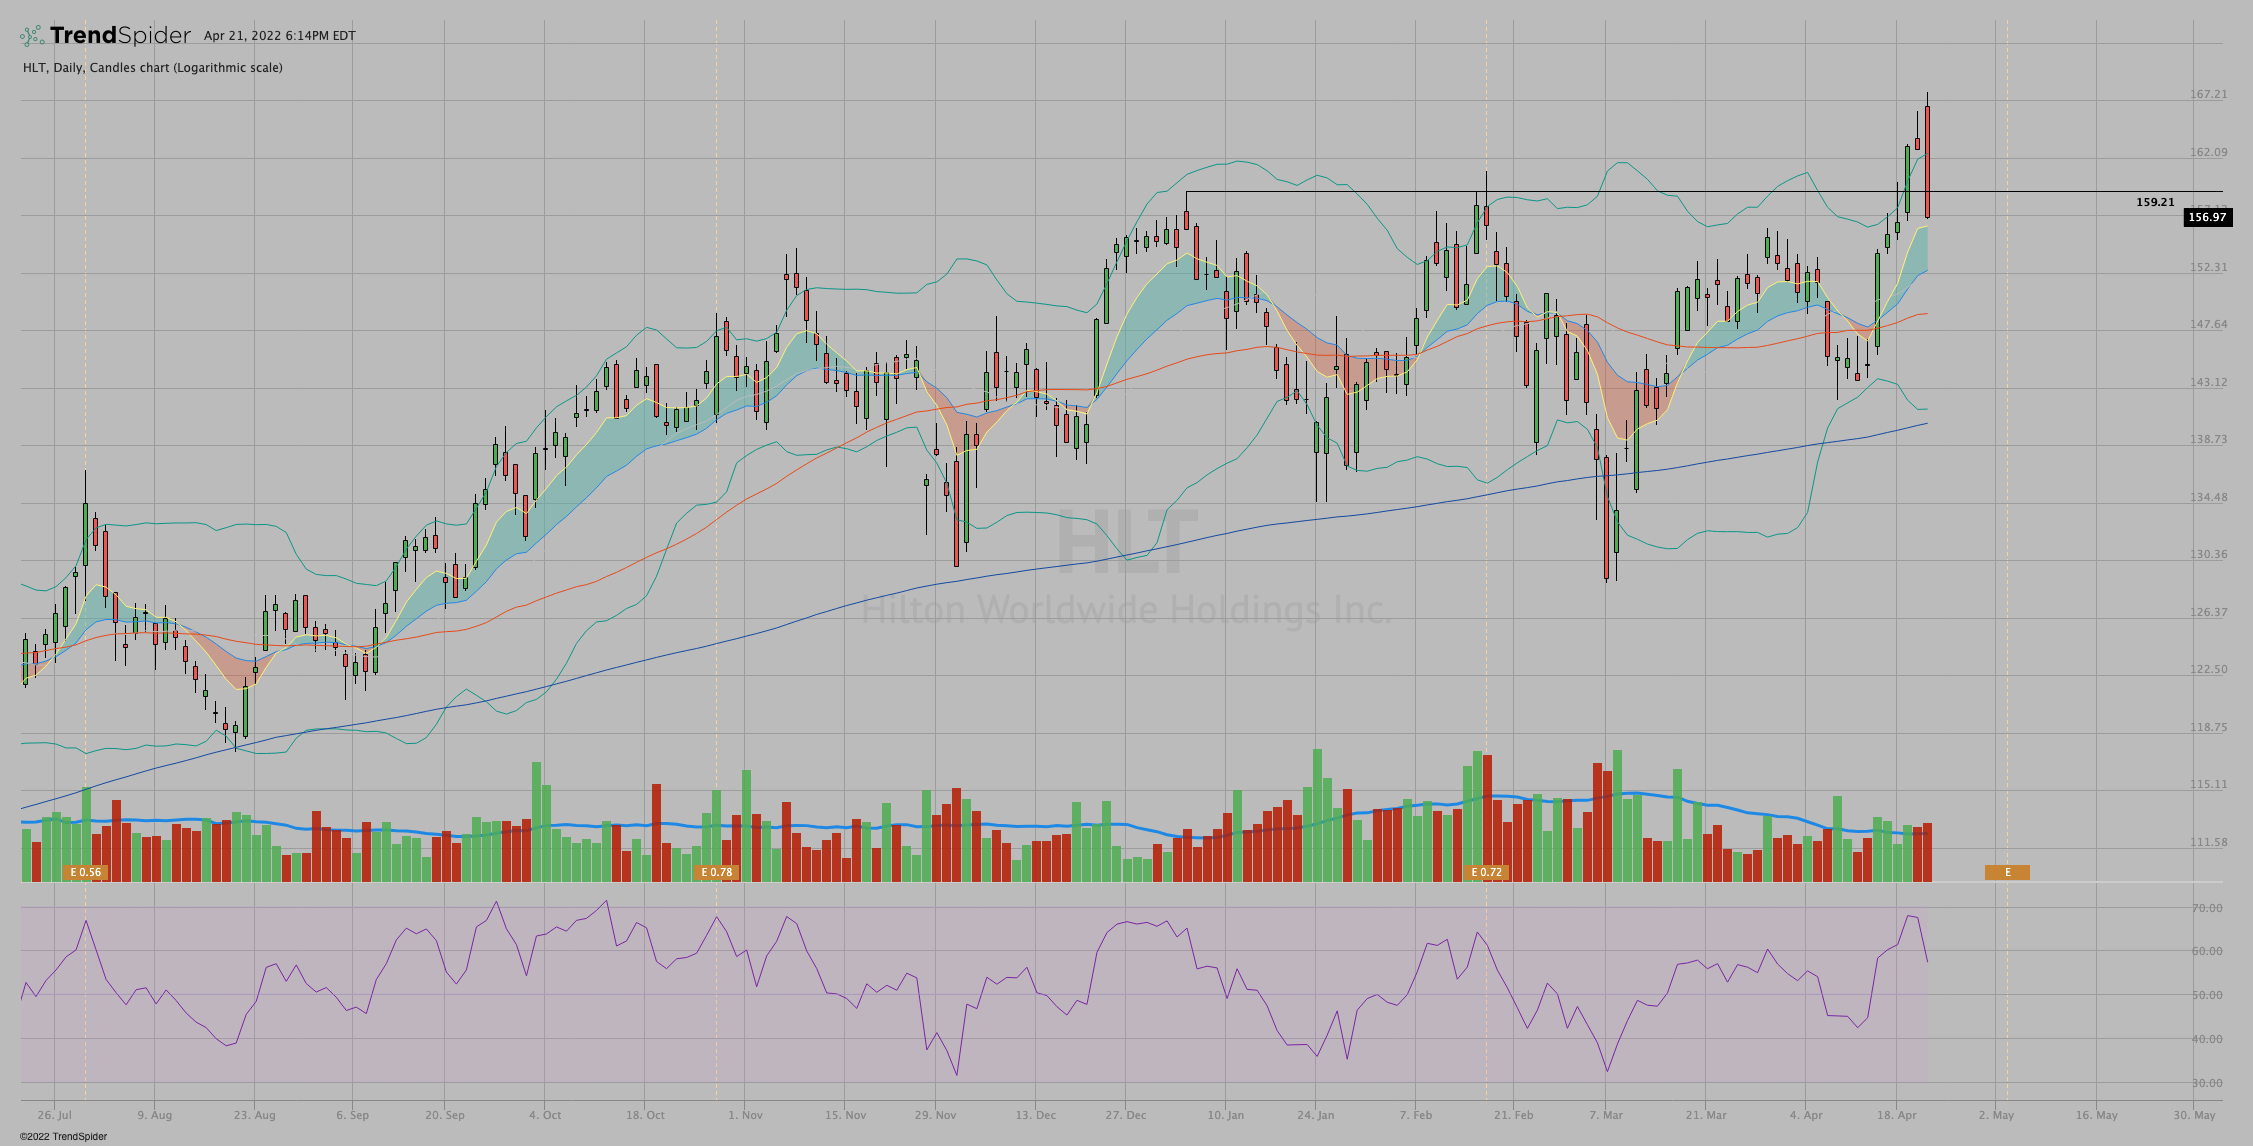Click the E 0.78 earnings marker

tap(716, 872)
